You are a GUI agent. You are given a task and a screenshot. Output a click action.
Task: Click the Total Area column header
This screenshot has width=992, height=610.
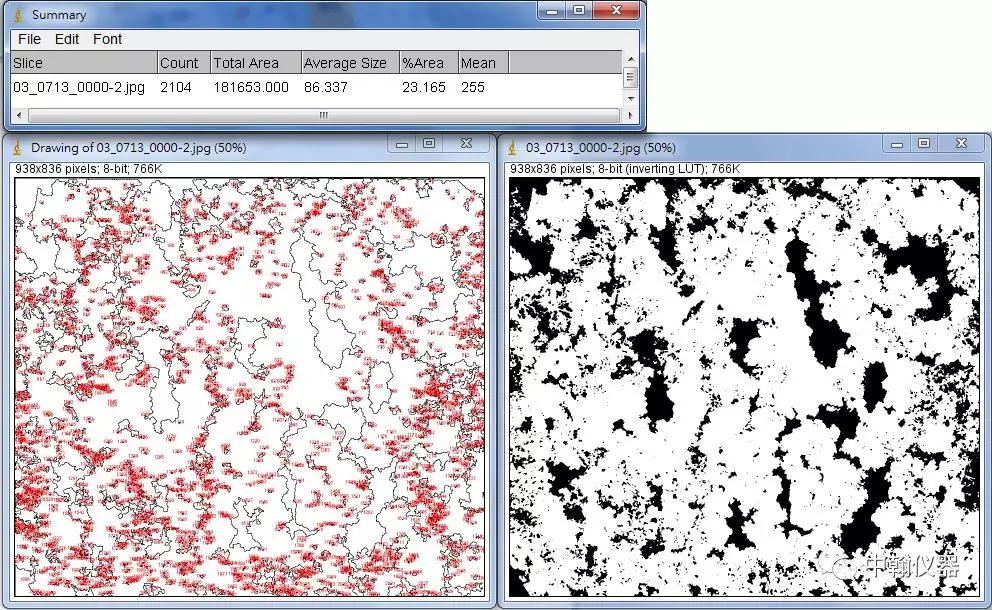(246, 63)
